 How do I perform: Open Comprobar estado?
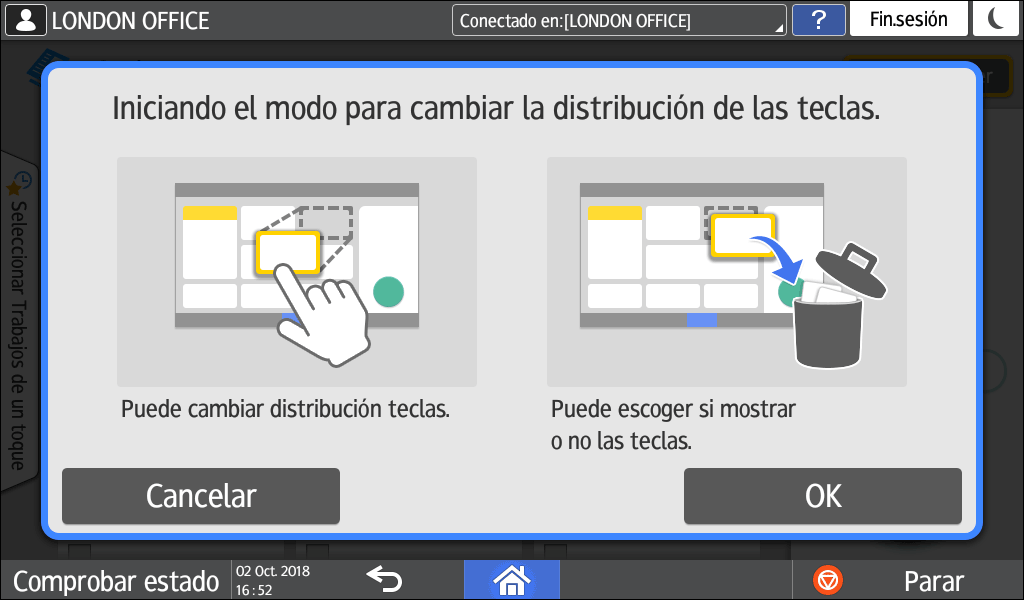pyautogui.click(x=115, y=581)
